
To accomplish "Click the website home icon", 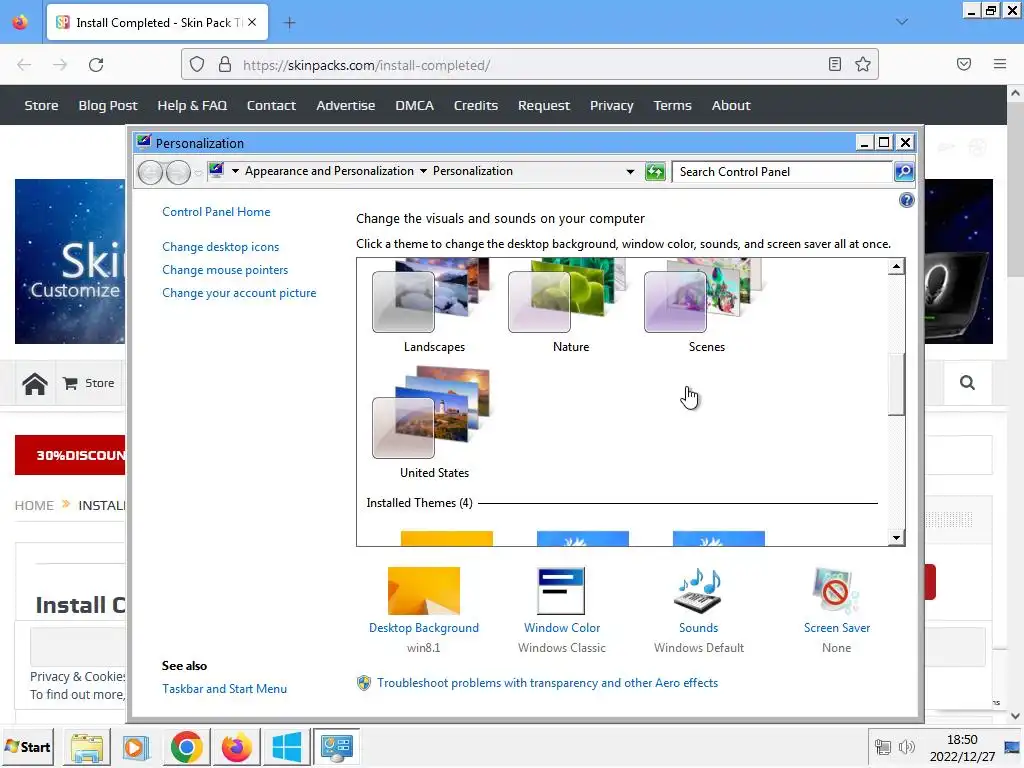I will 35,383.
